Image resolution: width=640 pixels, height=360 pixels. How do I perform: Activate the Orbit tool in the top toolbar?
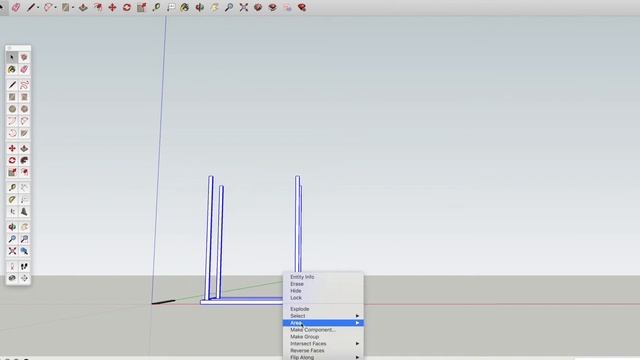pos(200,7)
